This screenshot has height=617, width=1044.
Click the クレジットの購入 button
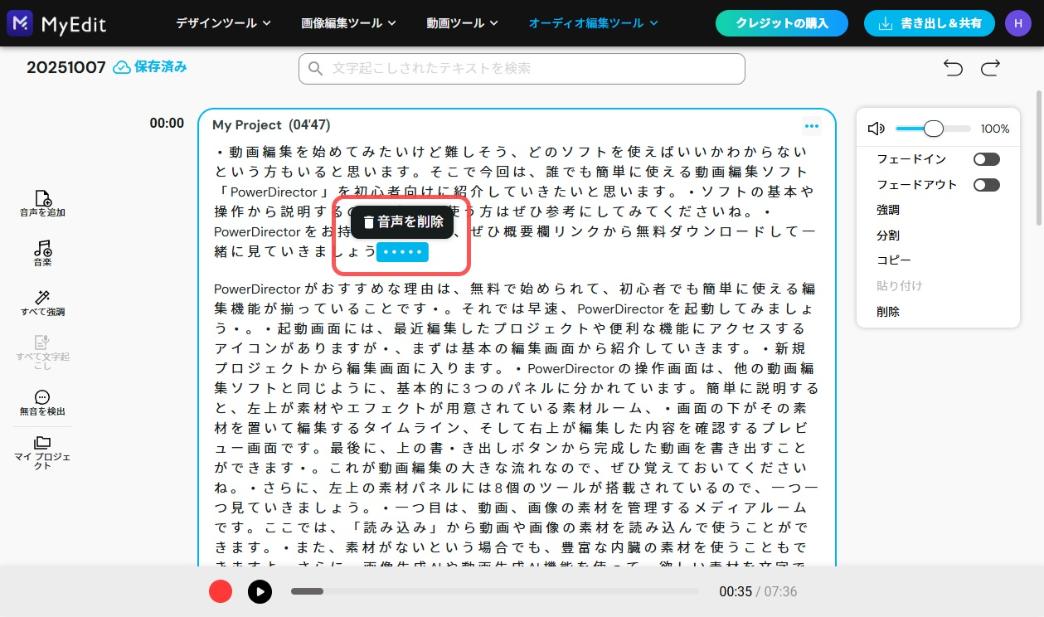point(781,22)
